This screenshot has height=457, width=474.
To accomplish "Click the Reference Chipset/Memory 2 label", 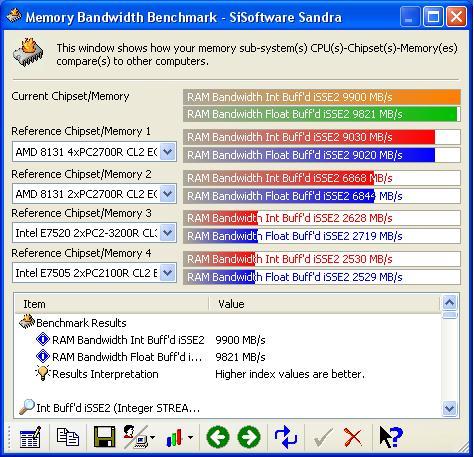I will [81, 174].
